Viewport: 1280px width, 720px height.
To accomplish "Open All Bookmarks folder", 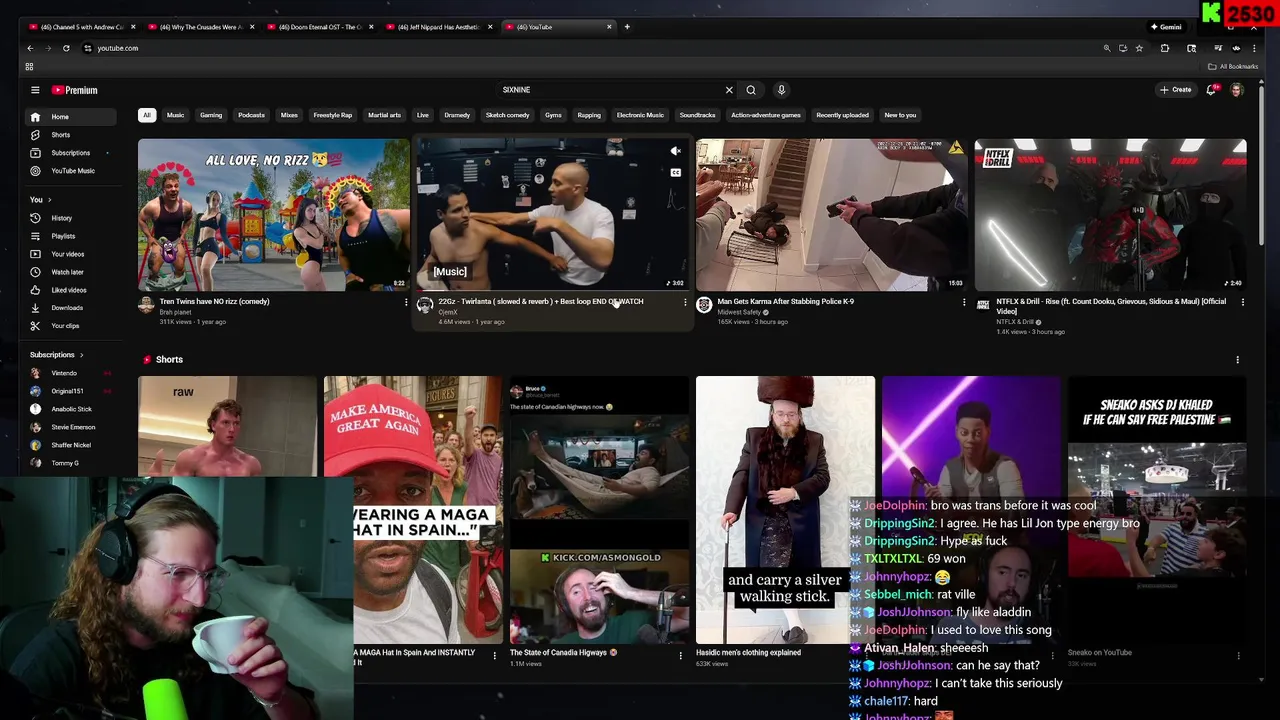I will coord(1233,67).
